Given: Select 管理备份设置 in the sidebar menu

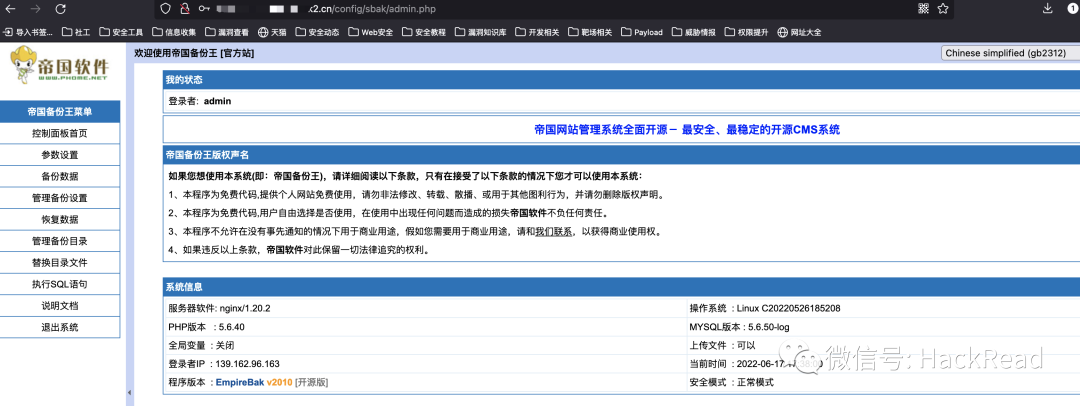Looking at the screenshot, I should 60,198.
